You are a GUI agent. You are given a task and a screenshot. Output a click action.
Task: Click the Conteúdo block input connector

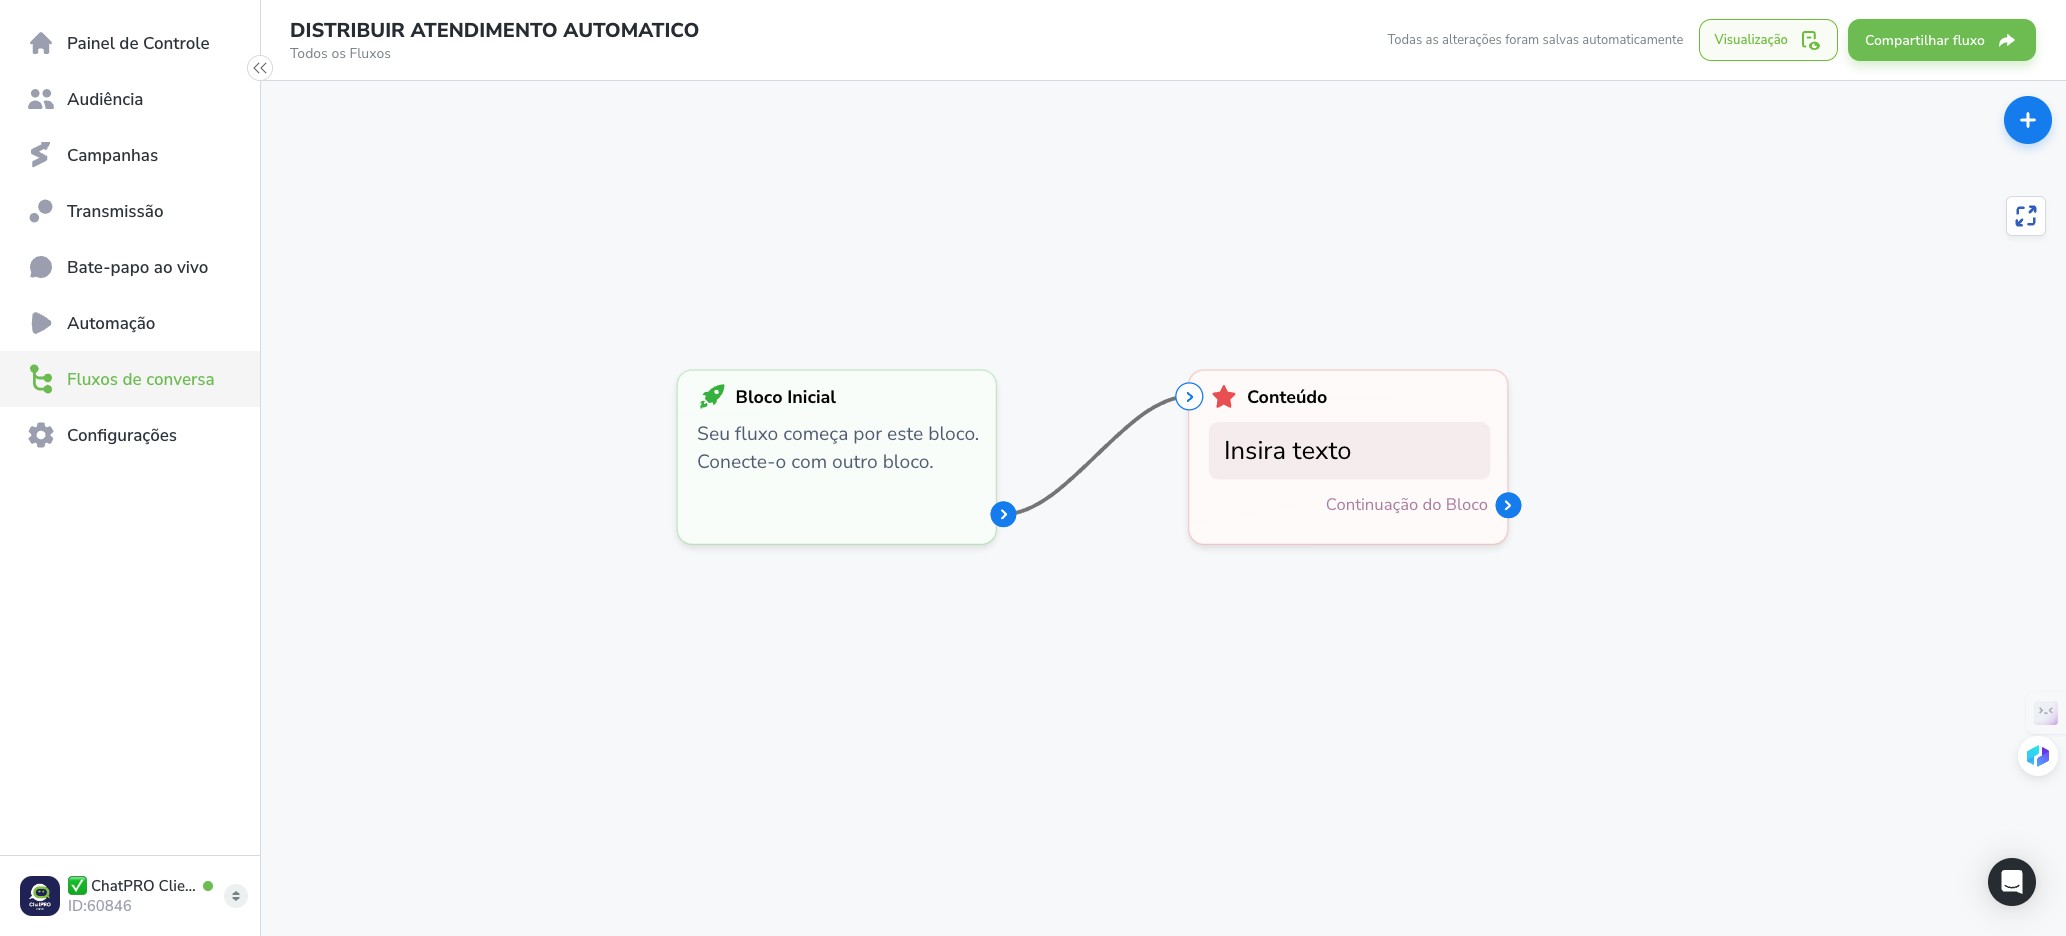point(1189,397)
